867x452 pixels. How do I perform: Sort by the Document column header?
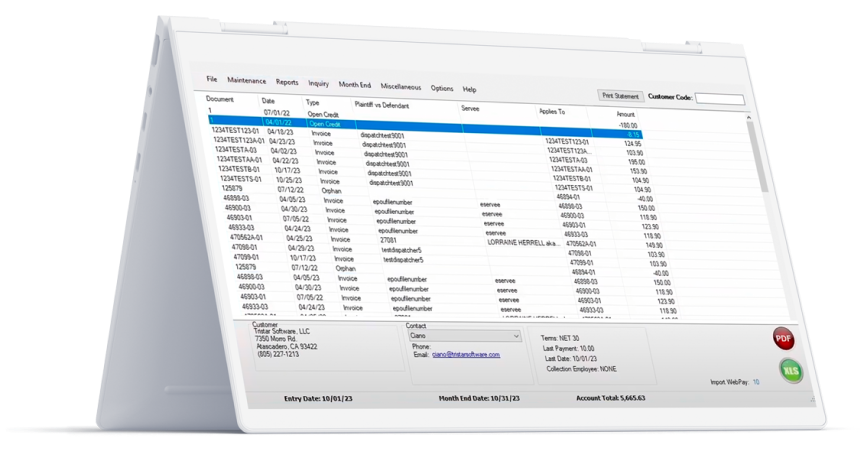click(220, 99)
